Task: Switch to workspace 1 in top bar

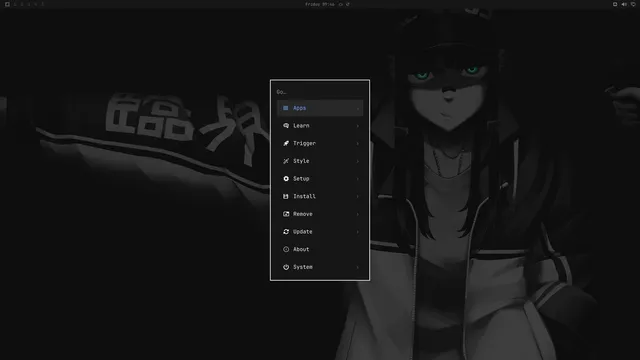Action: click(15, 4)
